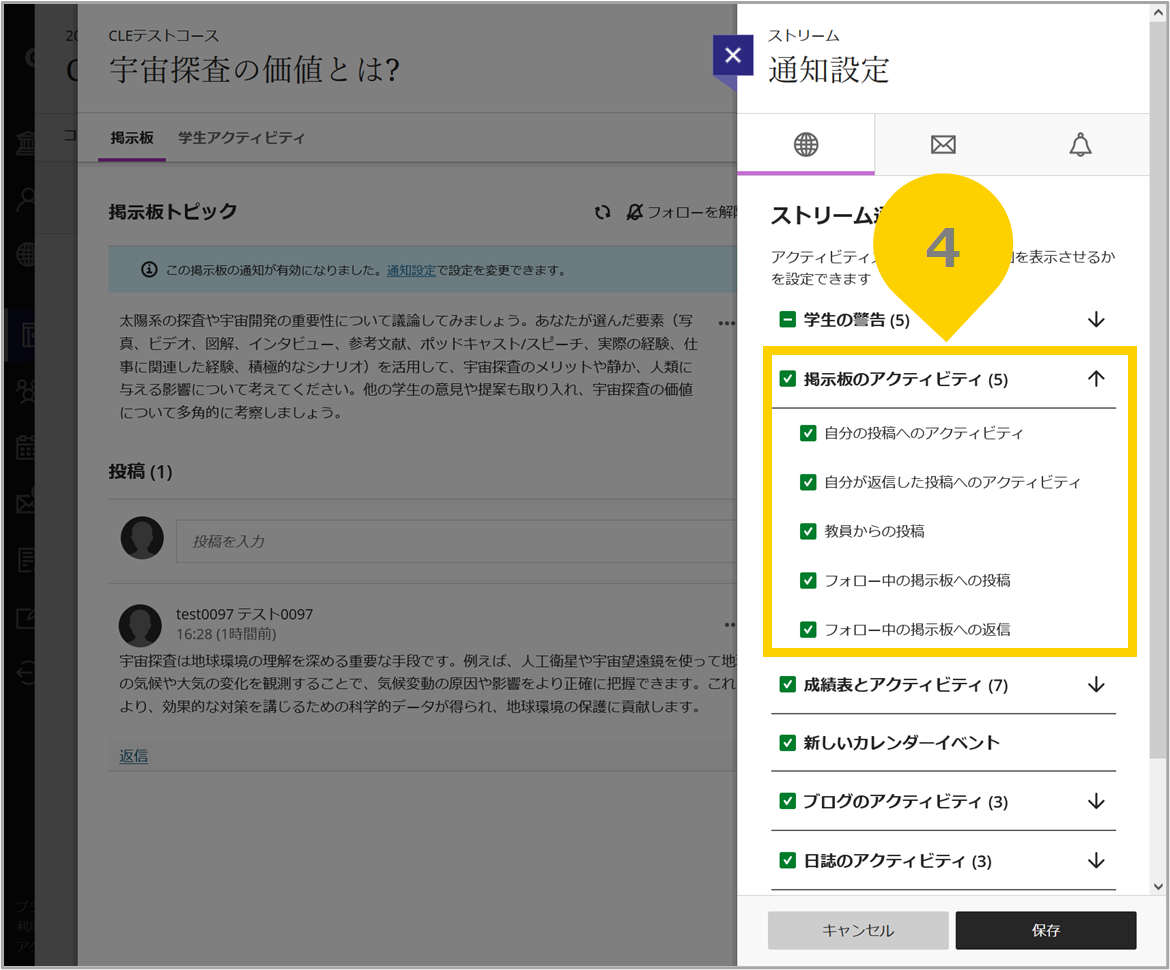Click the 日誌のアクティビティ (3) label
1170x970 pixels.
[897, 861]
